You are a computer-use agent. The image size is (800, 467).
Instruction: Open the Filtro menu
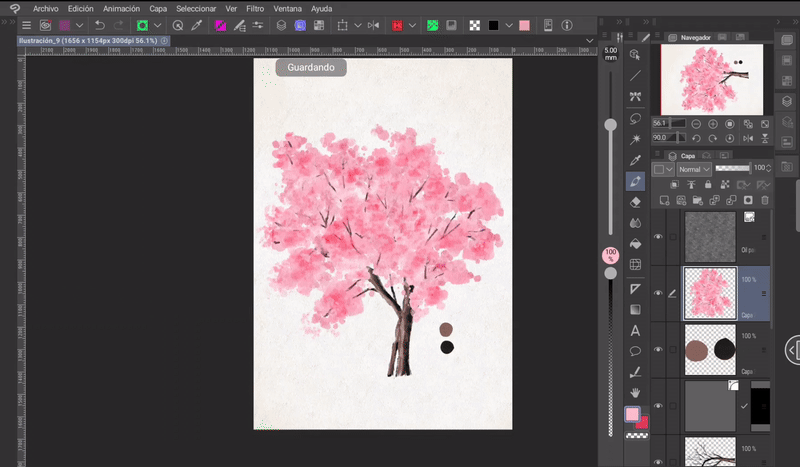pyautogui.click(x=255, y=8)
